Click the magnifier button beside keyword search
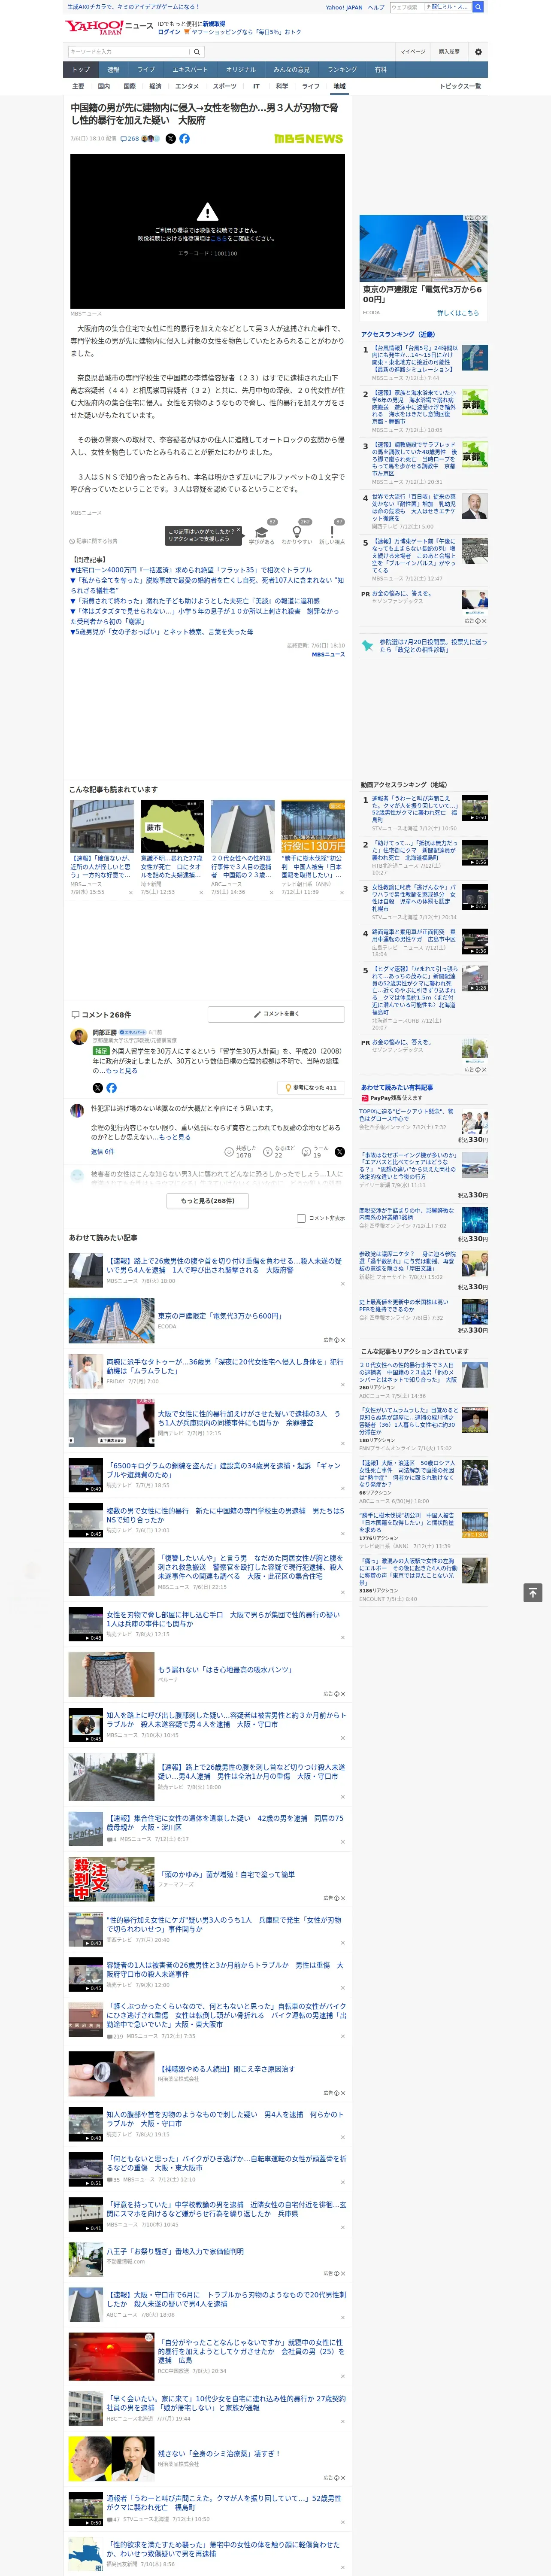Screen dimensions: 551x2576 pos(197,52)
